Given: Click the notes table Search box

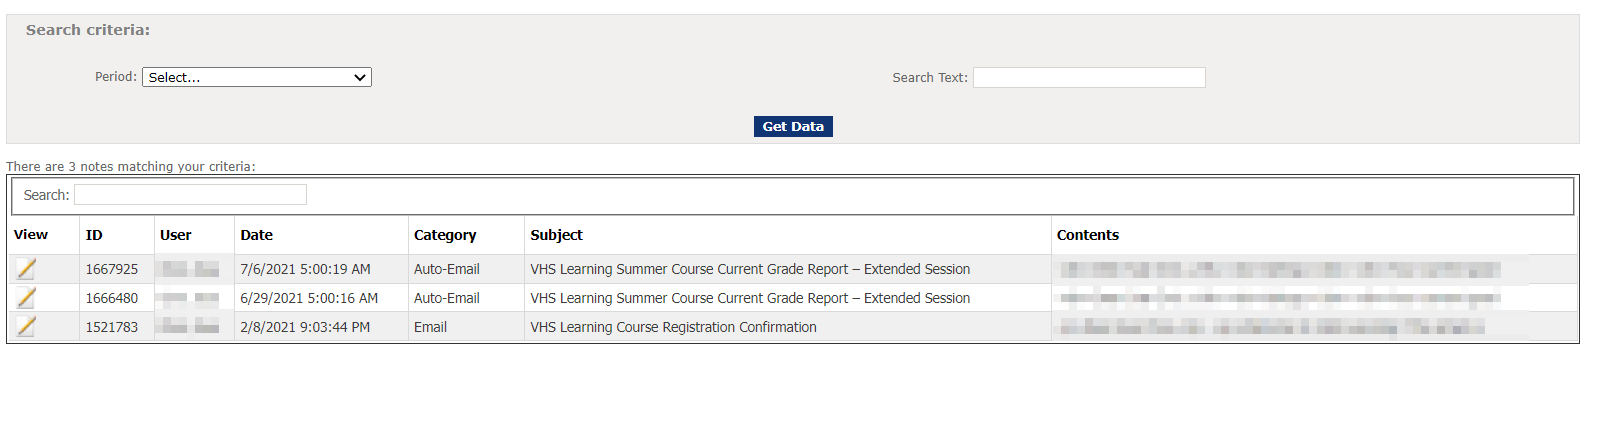Looking at the screenshot, I should 190,195.
